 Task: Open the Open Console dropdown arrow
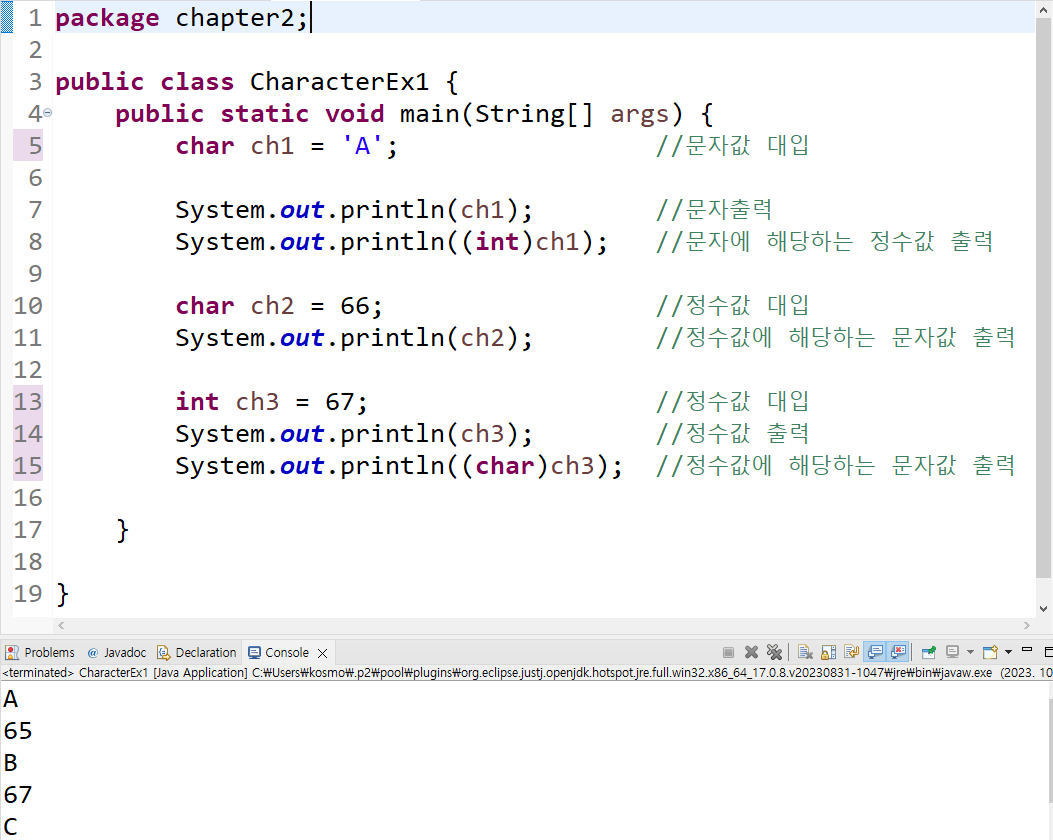click(x=1008, y=652)
